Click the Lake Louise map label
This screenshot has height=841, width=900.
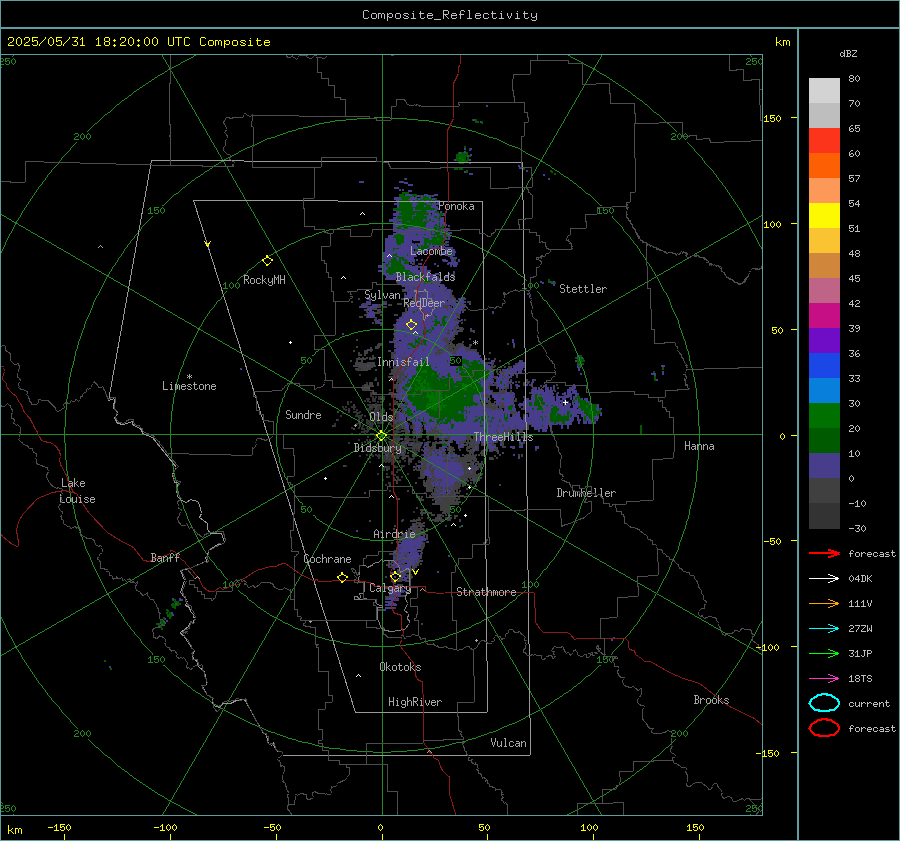(77, 491)
